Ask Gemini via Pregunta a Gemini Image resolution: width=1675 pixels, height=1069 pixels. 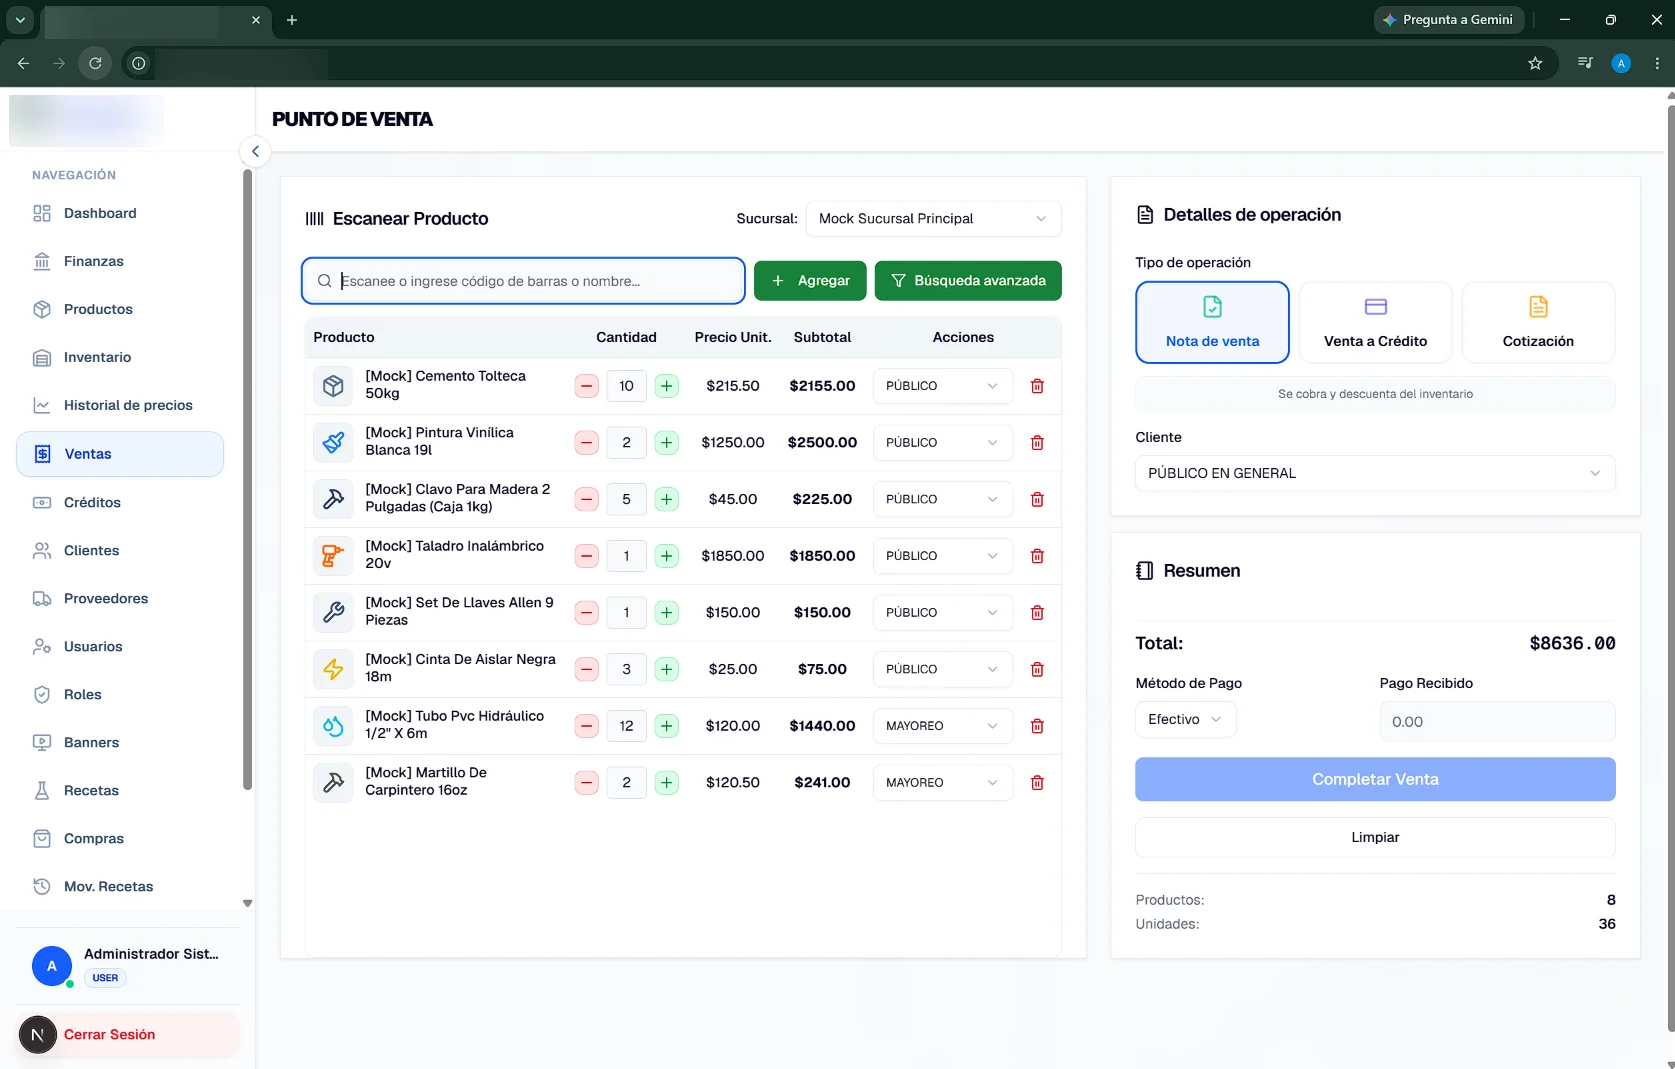[x=1449, y=20]
